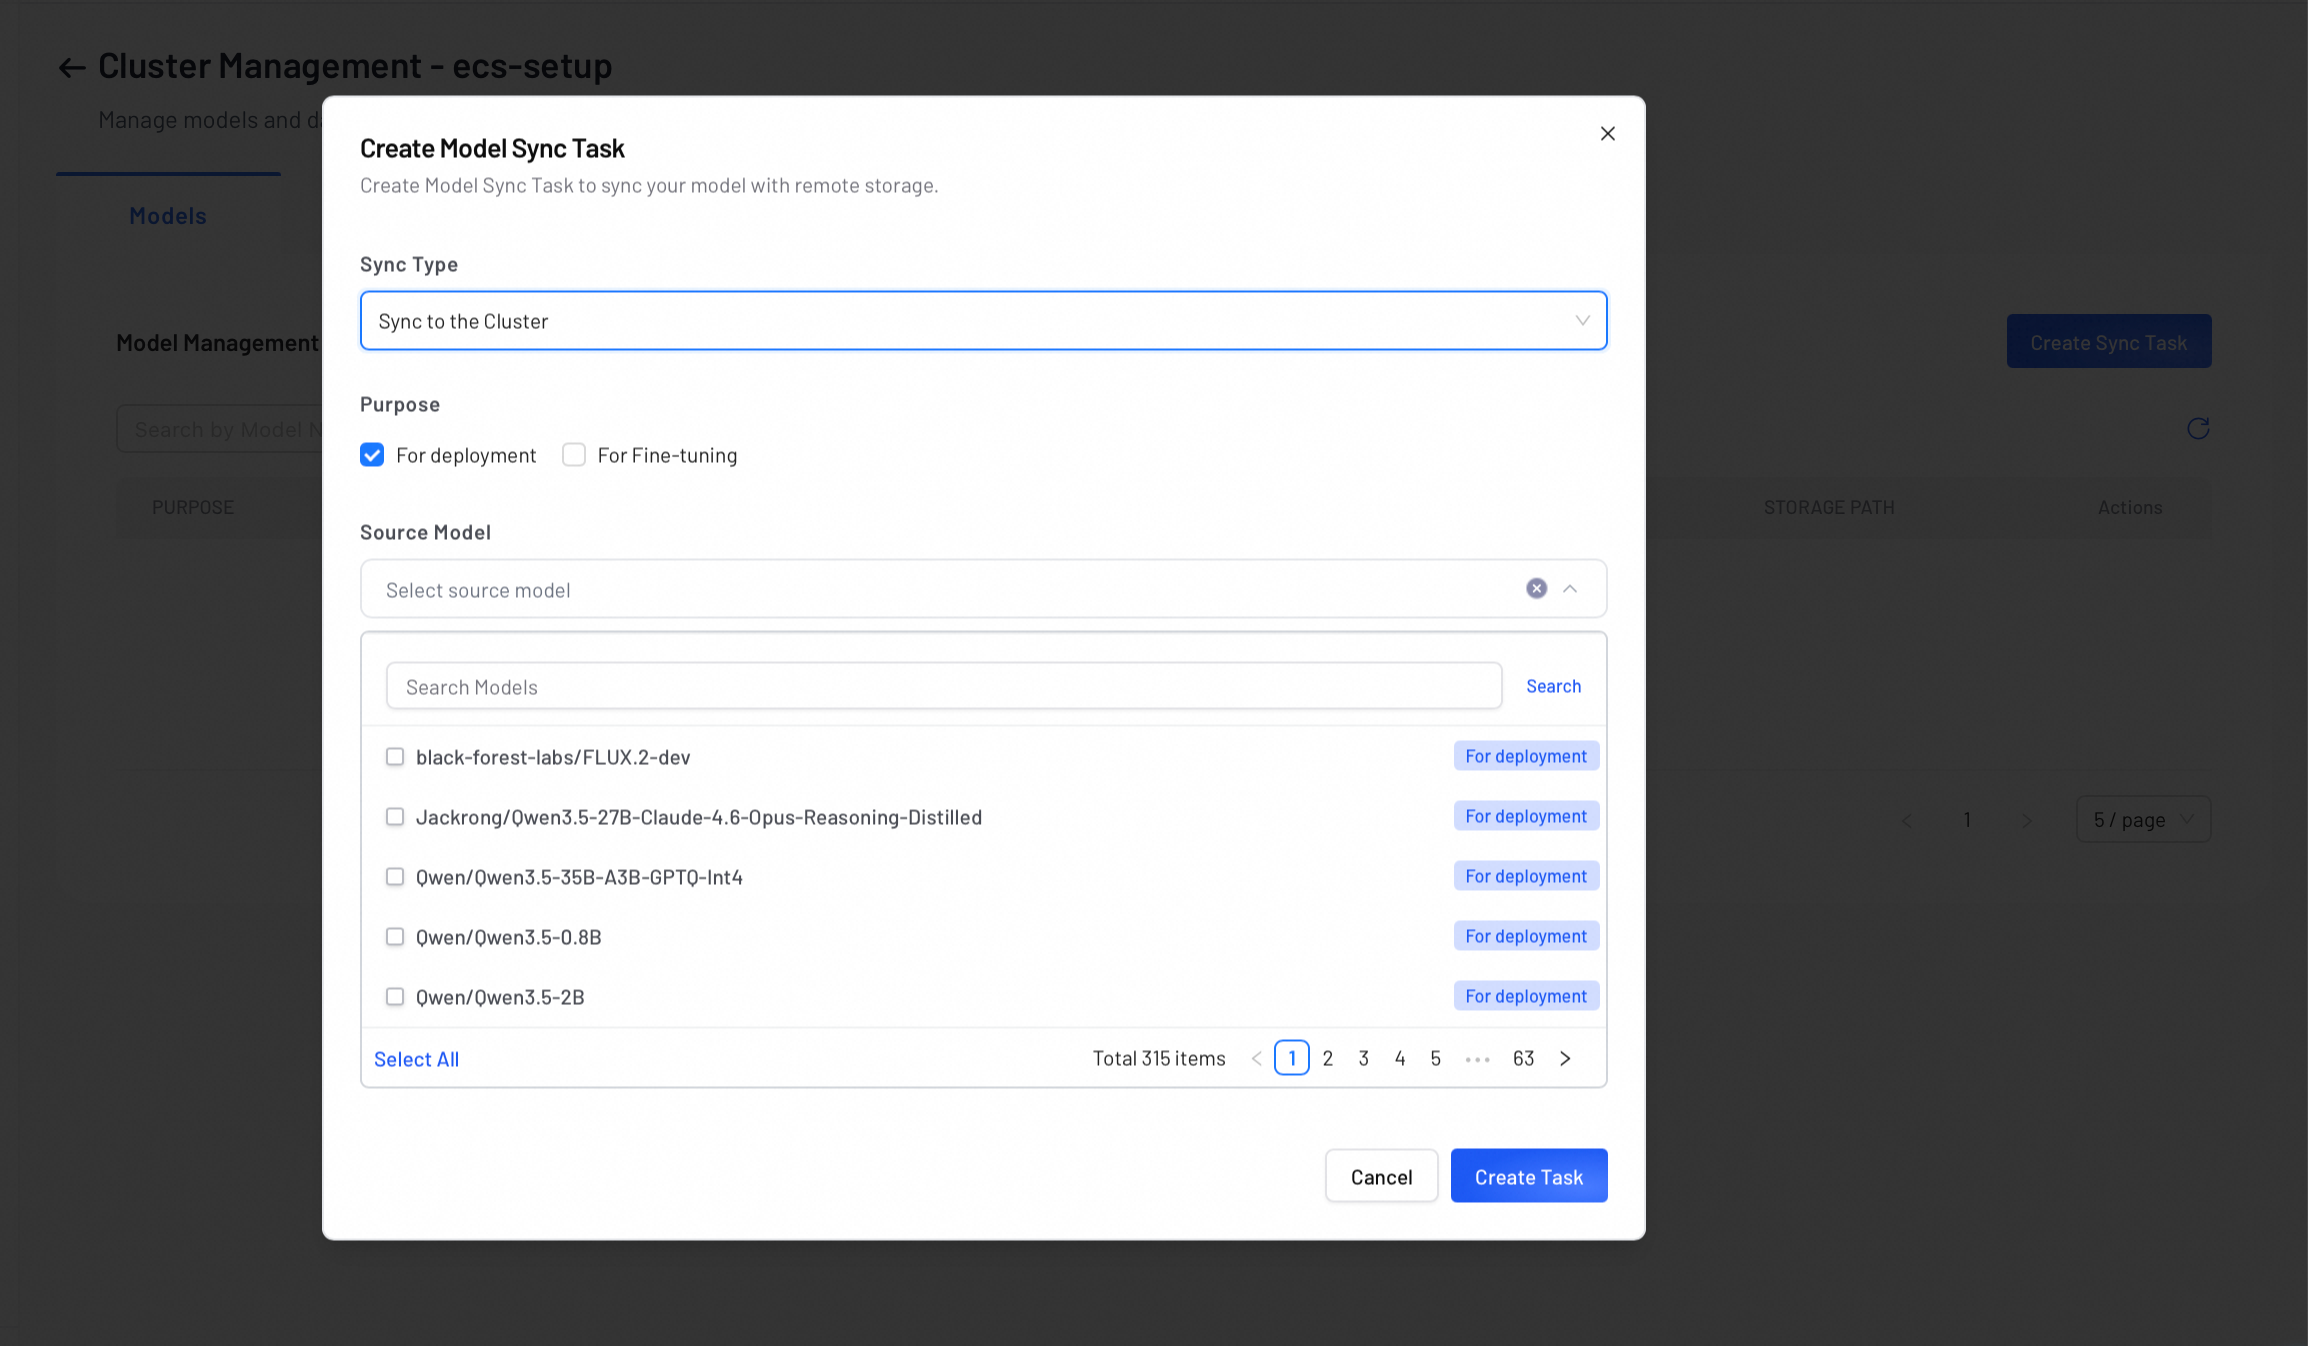Clear the source model selection icon

click(x=1536, y=589)
